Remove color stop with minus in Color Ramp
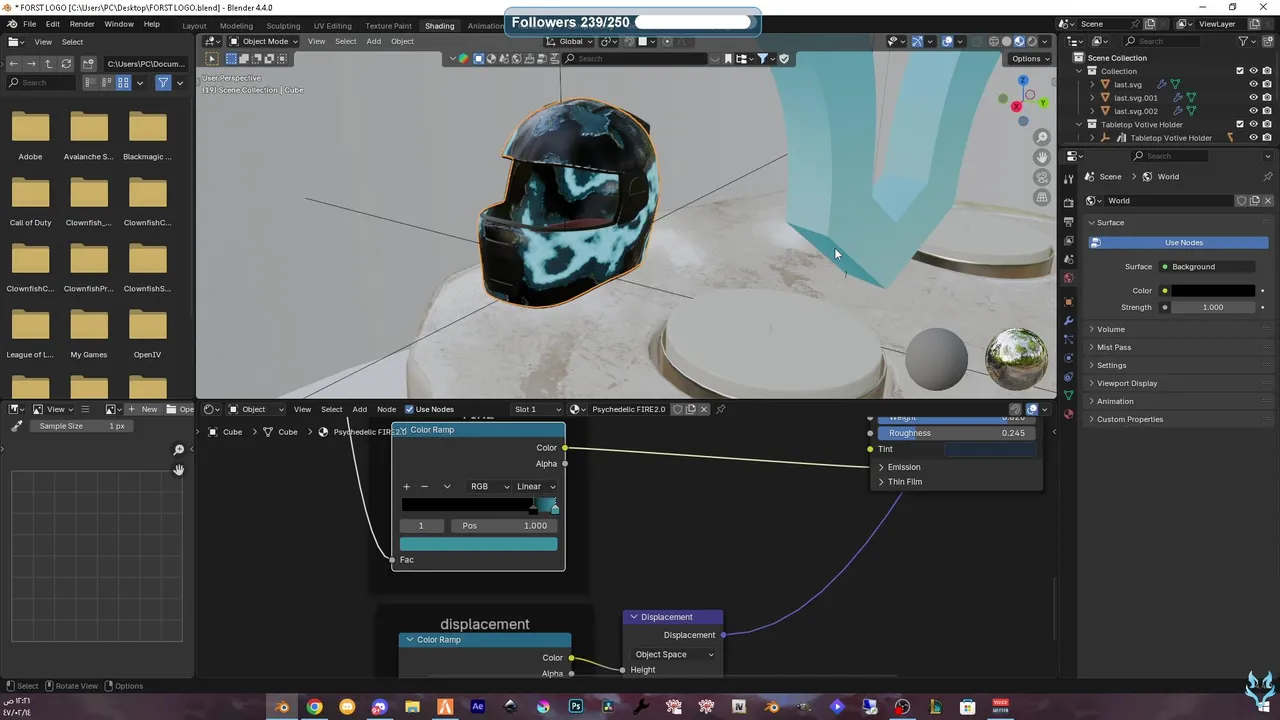Screen dimensions: 1280x720 pos(424,486)
